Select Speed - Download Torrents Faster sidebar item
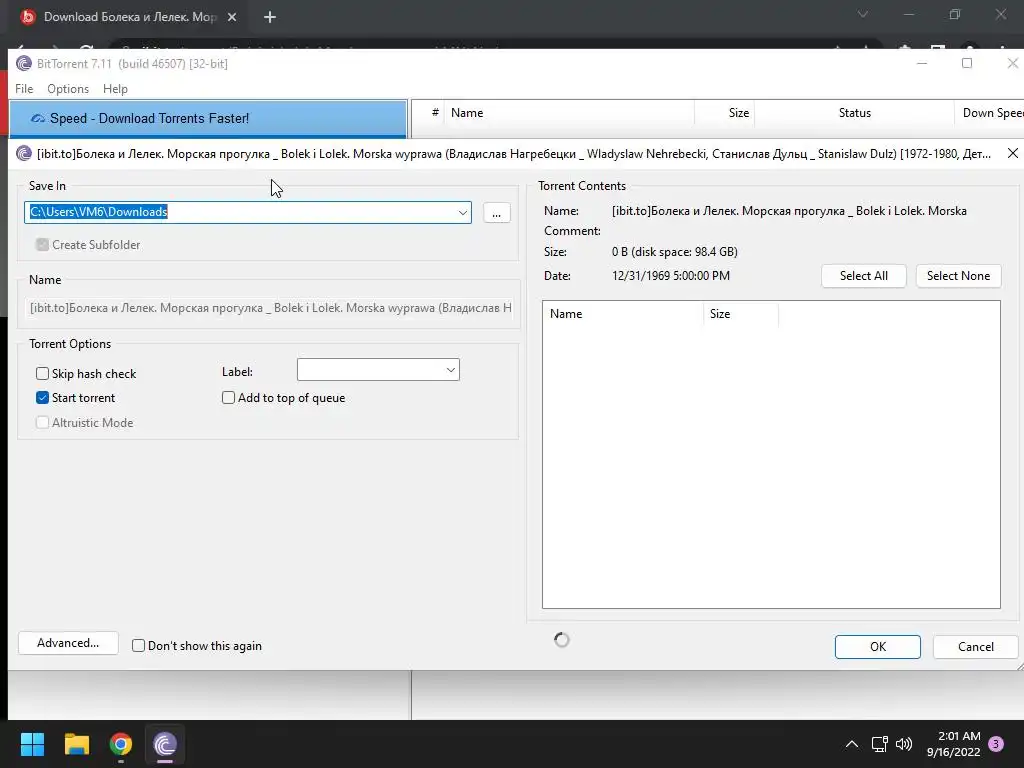The image size is (1024, 768). [208, 118]
